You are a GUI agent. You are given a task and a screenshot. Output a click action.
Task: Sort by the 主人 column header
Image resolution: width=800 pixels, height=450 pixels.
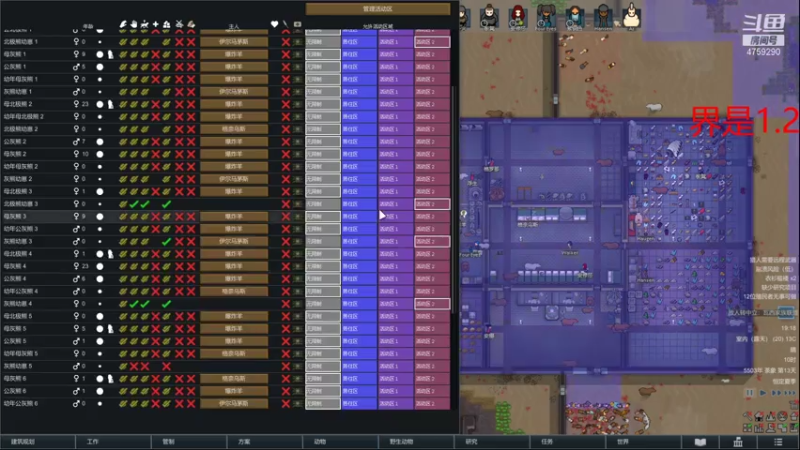point(234,26)
